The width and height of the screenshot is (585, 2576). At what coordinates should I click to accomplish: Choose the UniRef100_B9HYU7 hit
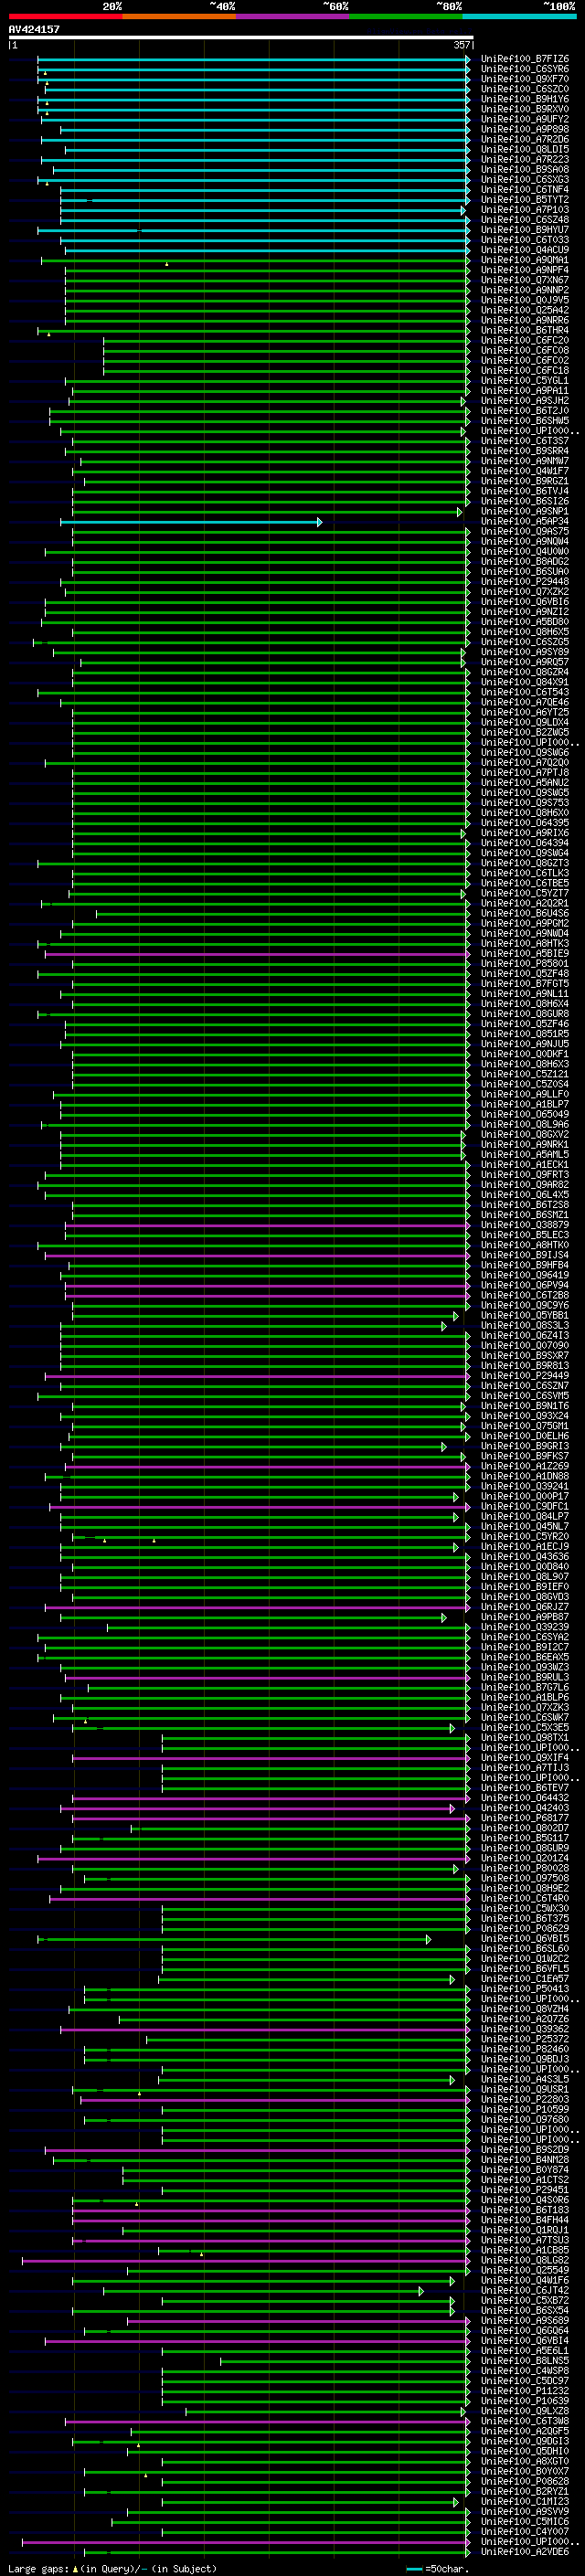pos(525,230)
